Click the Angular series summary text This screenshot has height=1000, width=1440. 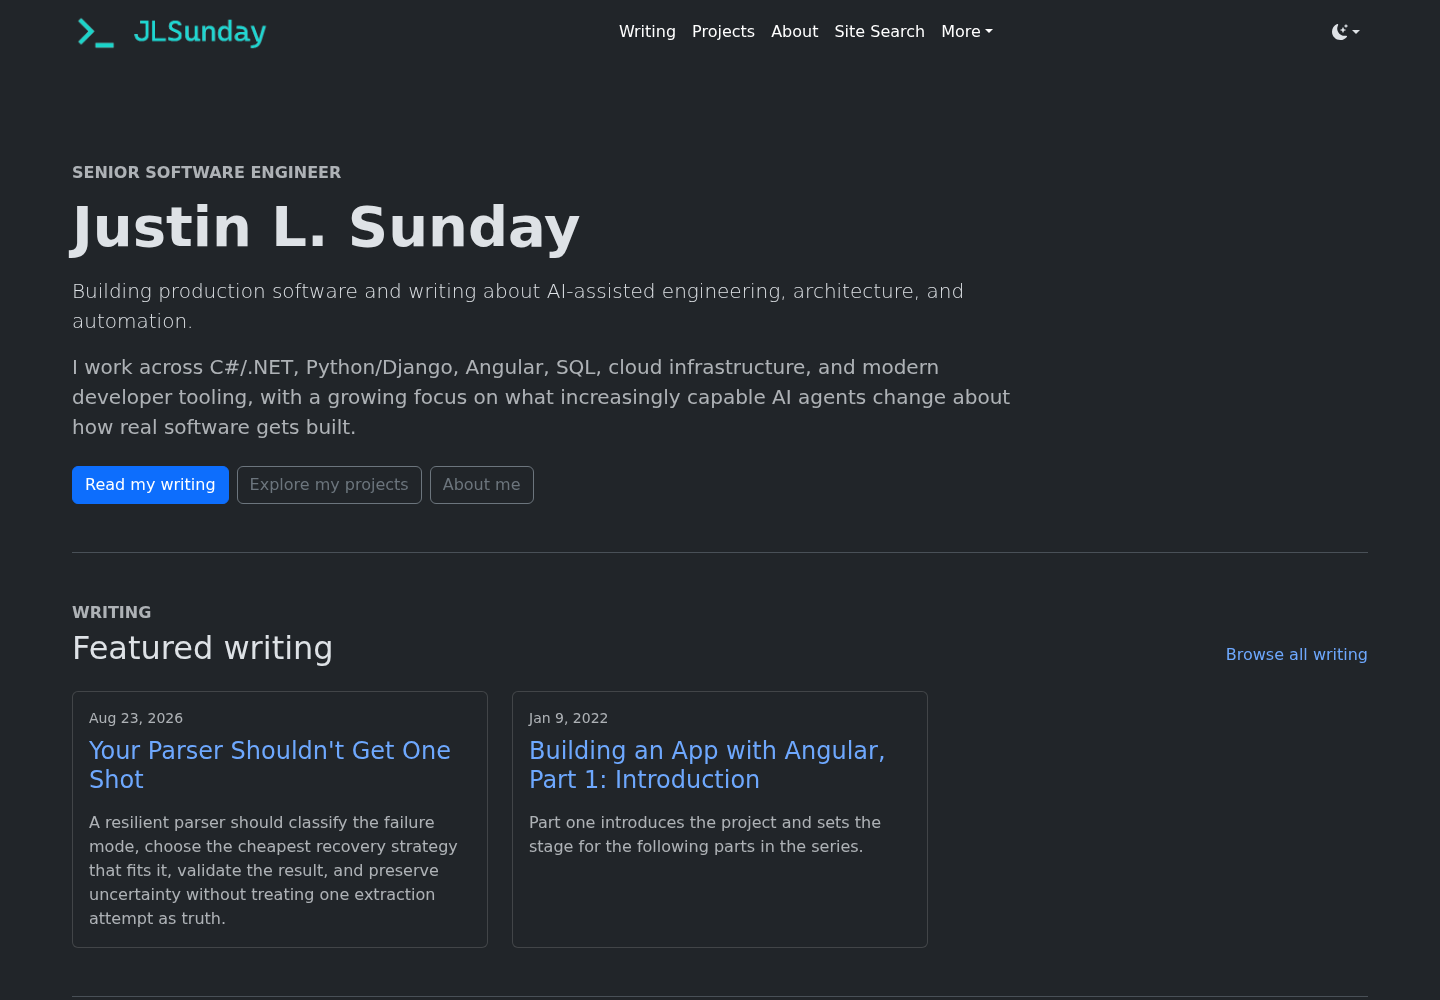click(705, 834)
